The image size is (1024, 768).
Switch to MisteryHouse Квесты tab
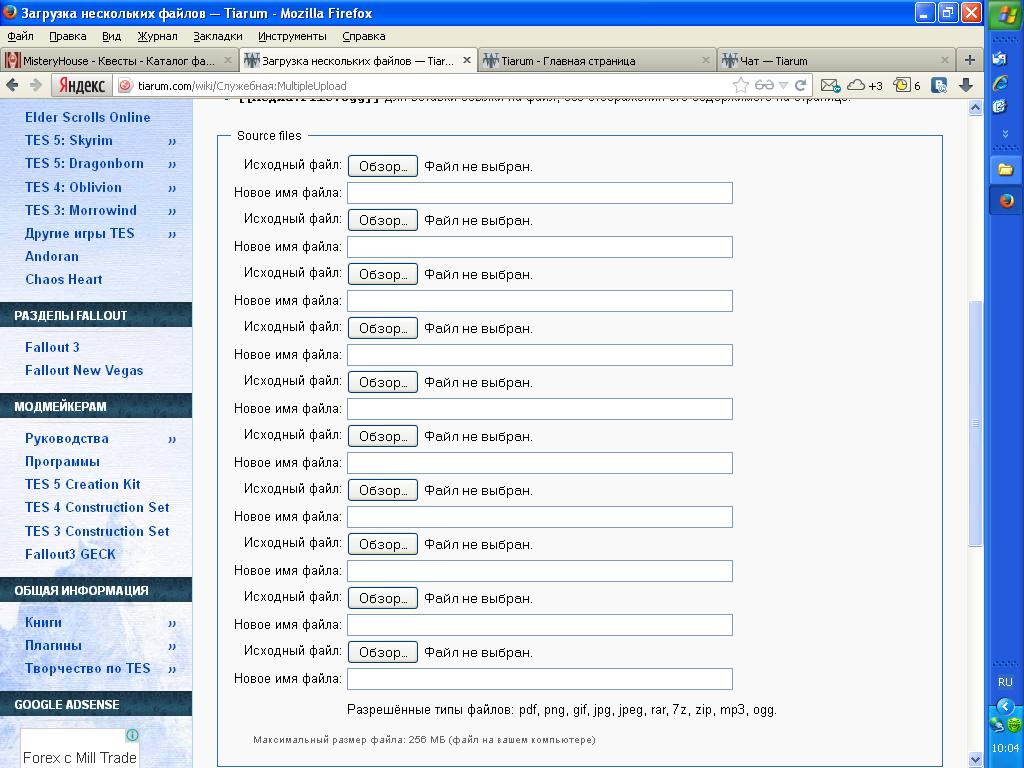coord(119,61)
